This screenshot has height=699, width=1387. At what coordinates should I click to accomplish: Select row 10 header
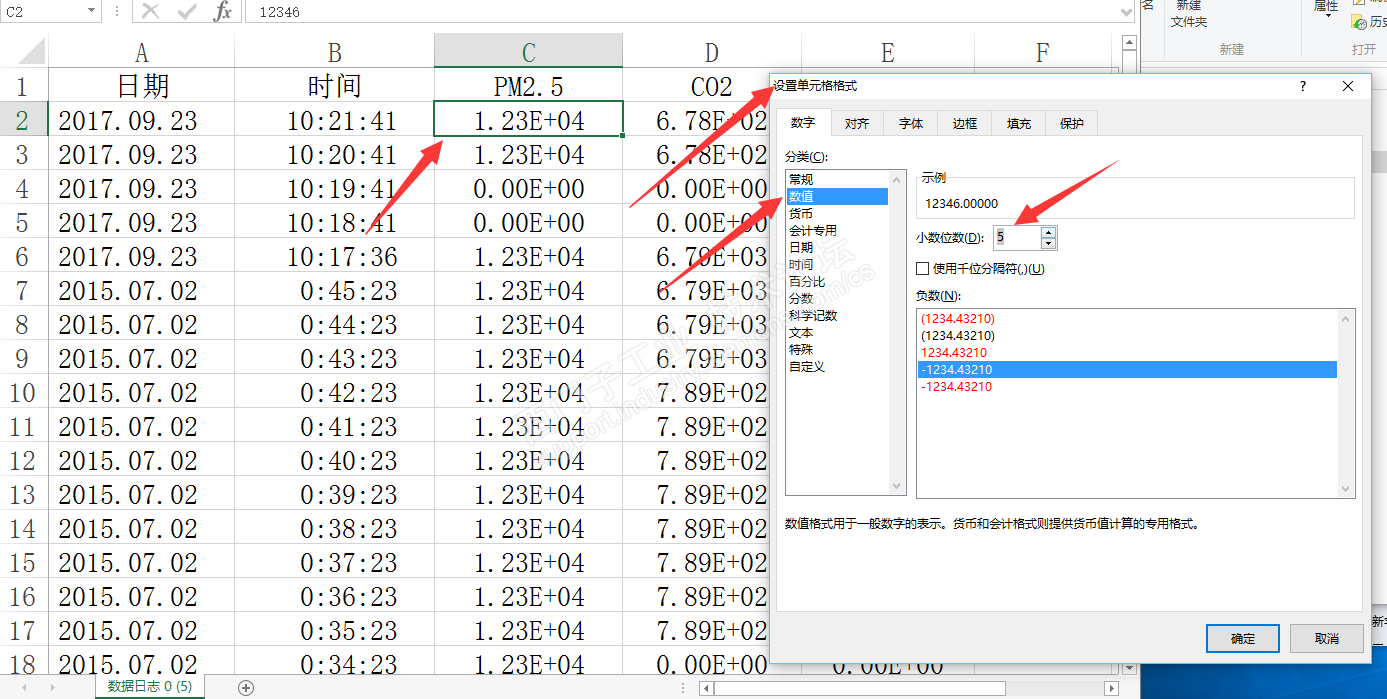23,393
